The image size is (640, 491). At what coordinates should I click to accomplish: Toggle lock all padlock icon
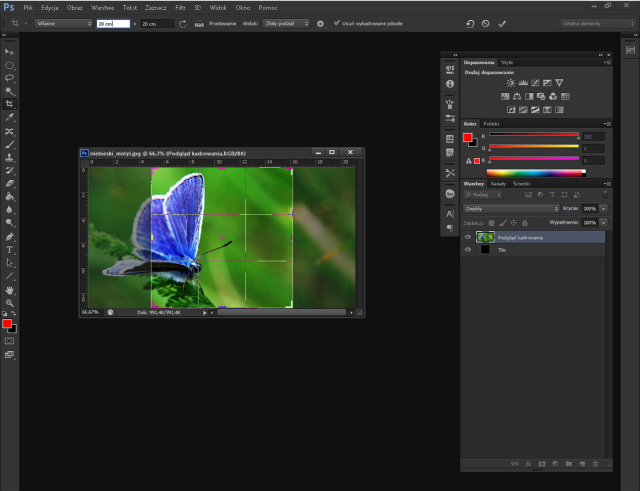[x=525, y=223]
